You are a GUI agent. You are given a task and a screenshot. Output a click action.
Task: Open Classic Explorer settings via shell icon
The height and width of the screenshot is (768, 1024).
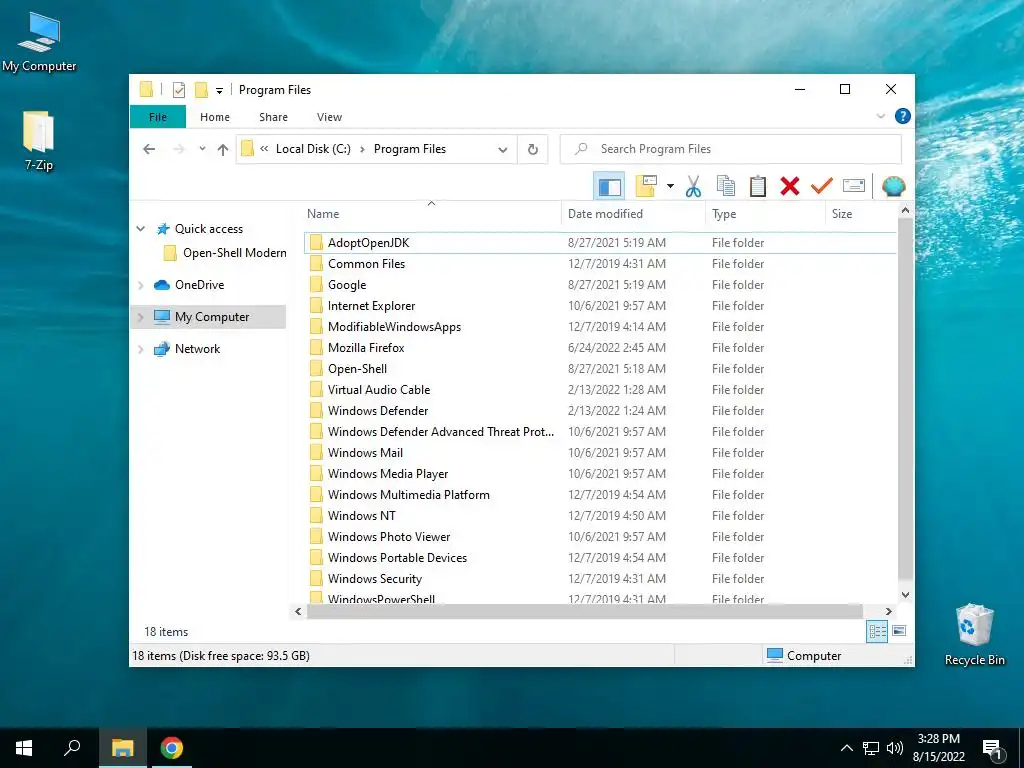(x=893, y=187)
